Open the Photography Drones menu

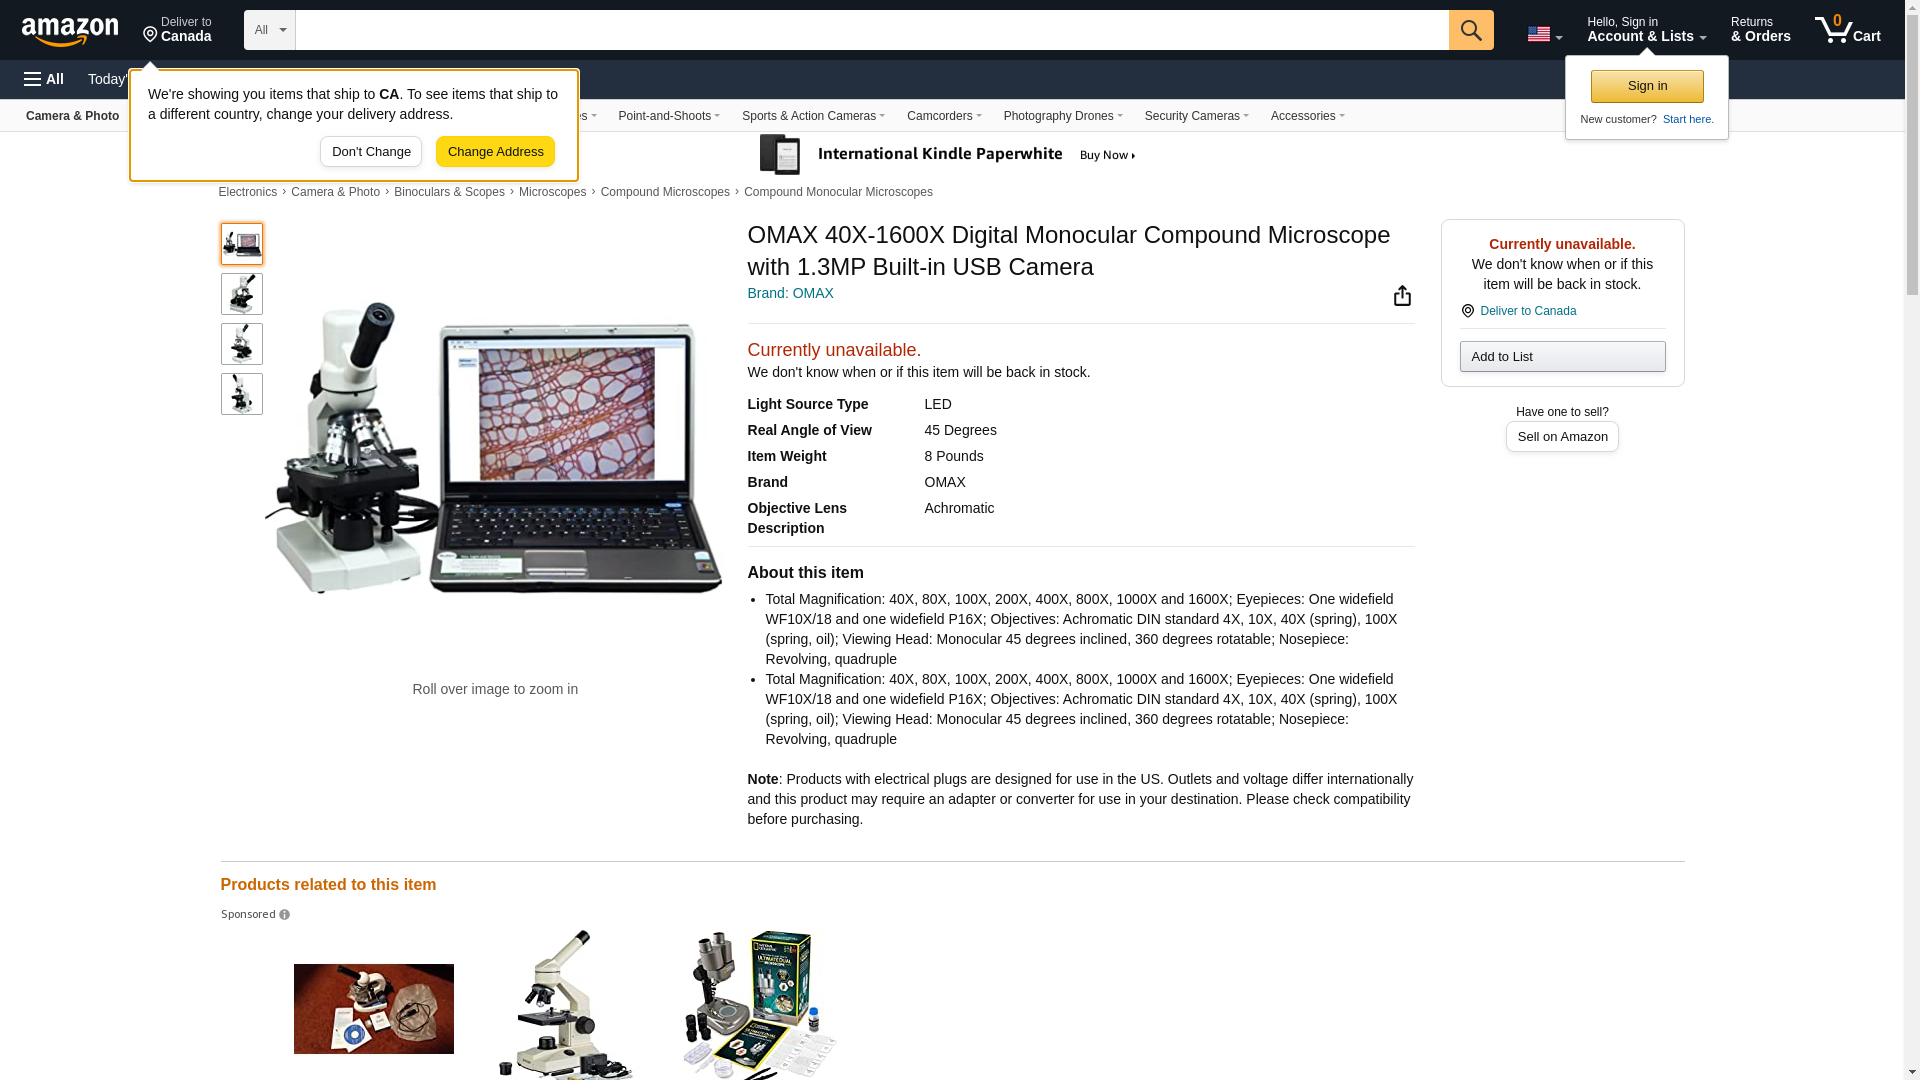tap(1062, 116)
